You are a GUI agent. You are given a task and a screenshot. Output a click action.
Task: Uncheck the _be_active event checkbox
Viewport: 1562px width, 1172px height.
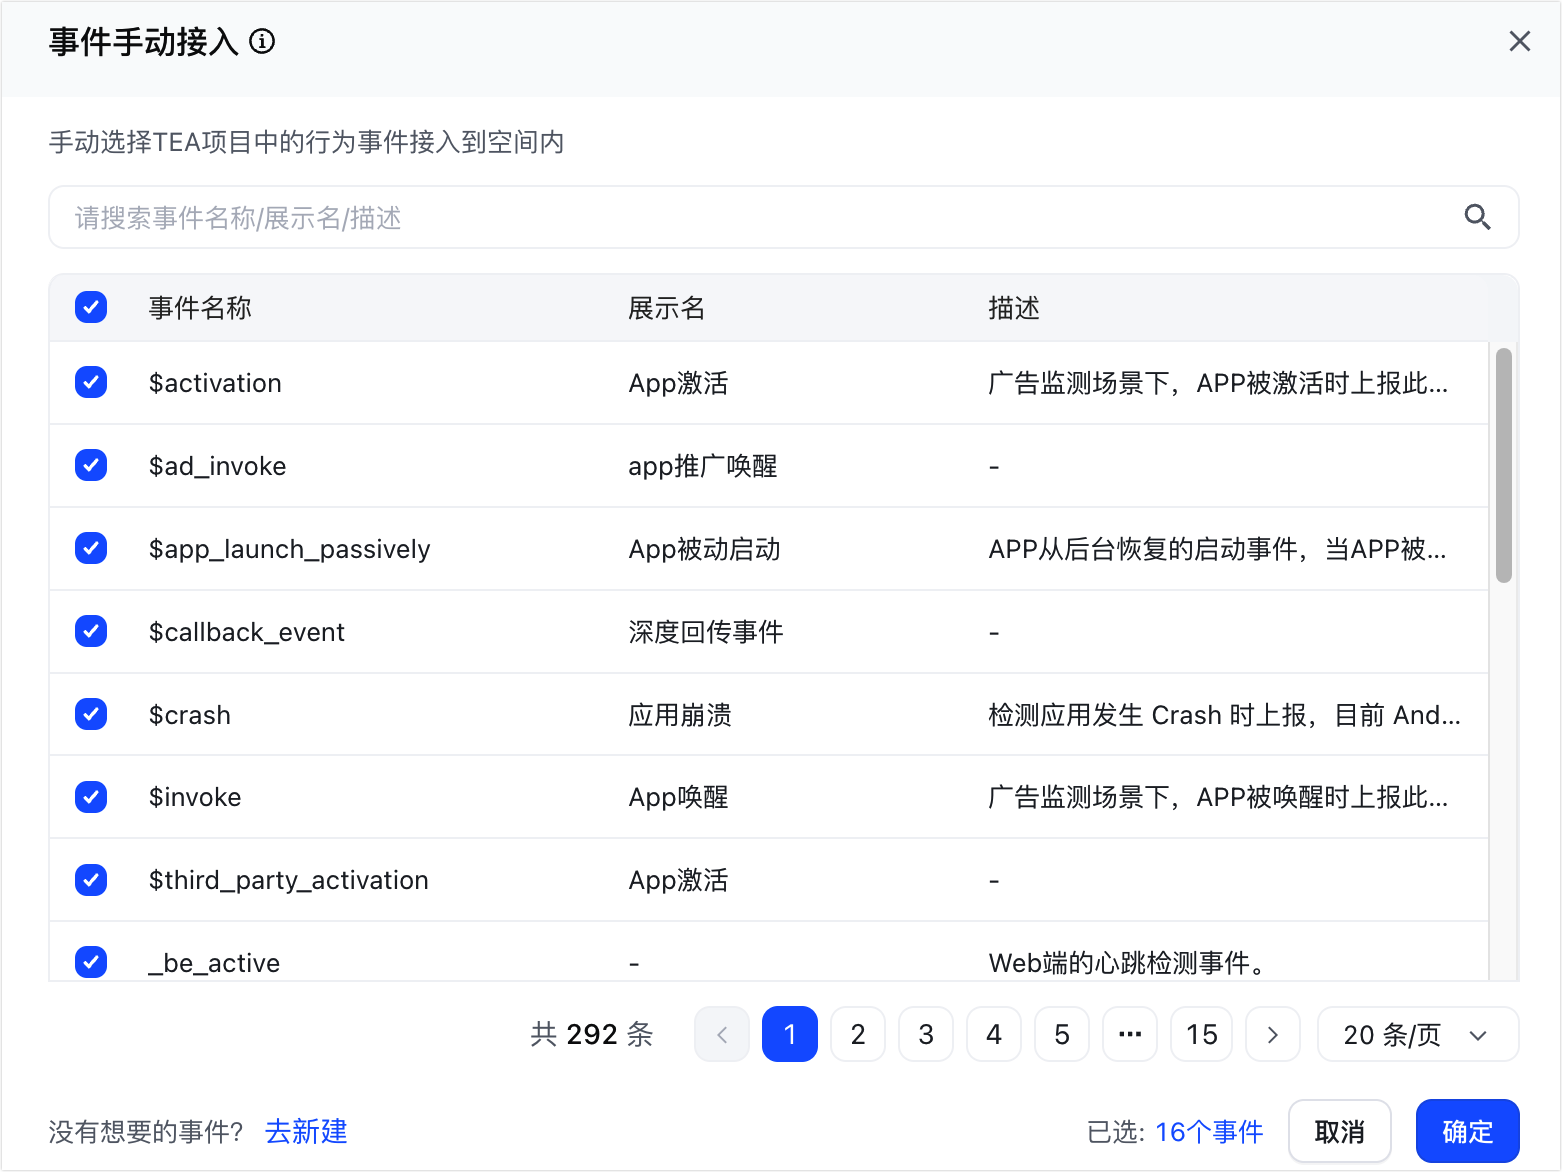pyautogui.click(x=91, y=962)
